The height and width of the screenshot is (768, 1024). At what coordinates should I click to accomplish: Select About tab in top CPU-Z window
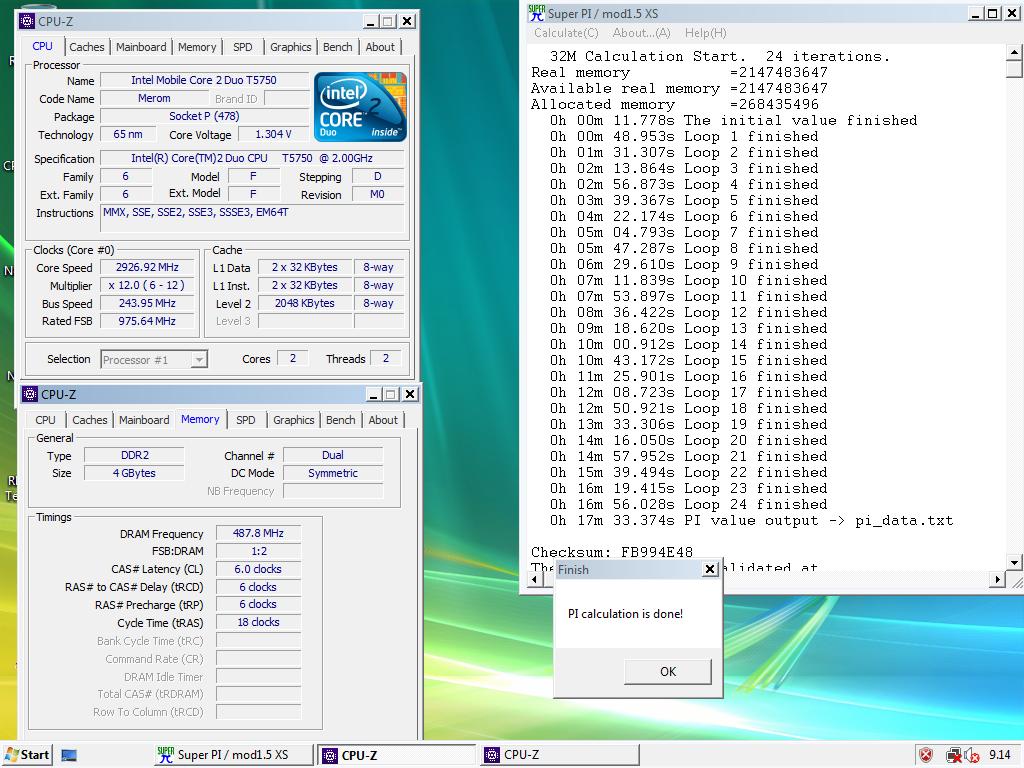pyautogui.click(x=380, y=47)
